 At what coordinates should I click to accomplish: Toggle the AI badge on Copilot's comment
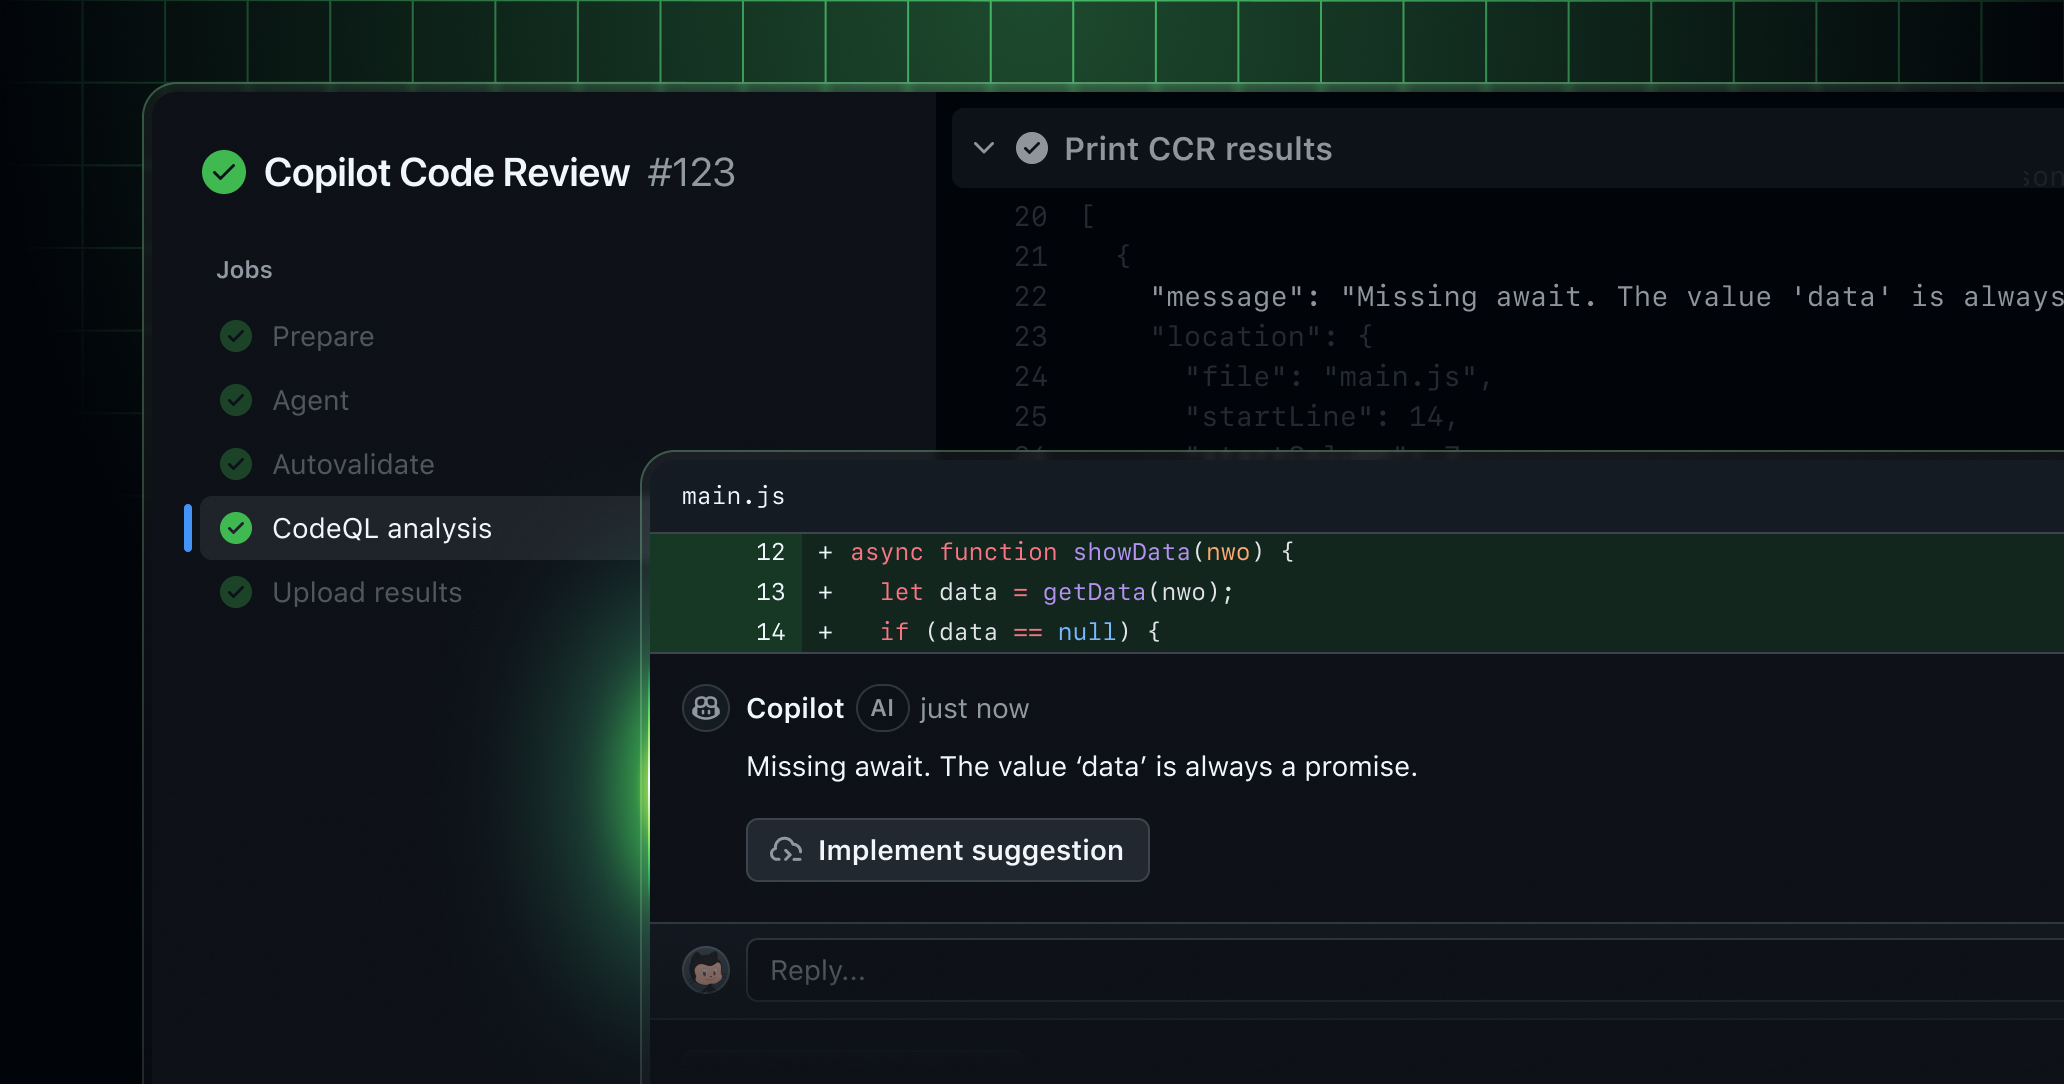883,708
